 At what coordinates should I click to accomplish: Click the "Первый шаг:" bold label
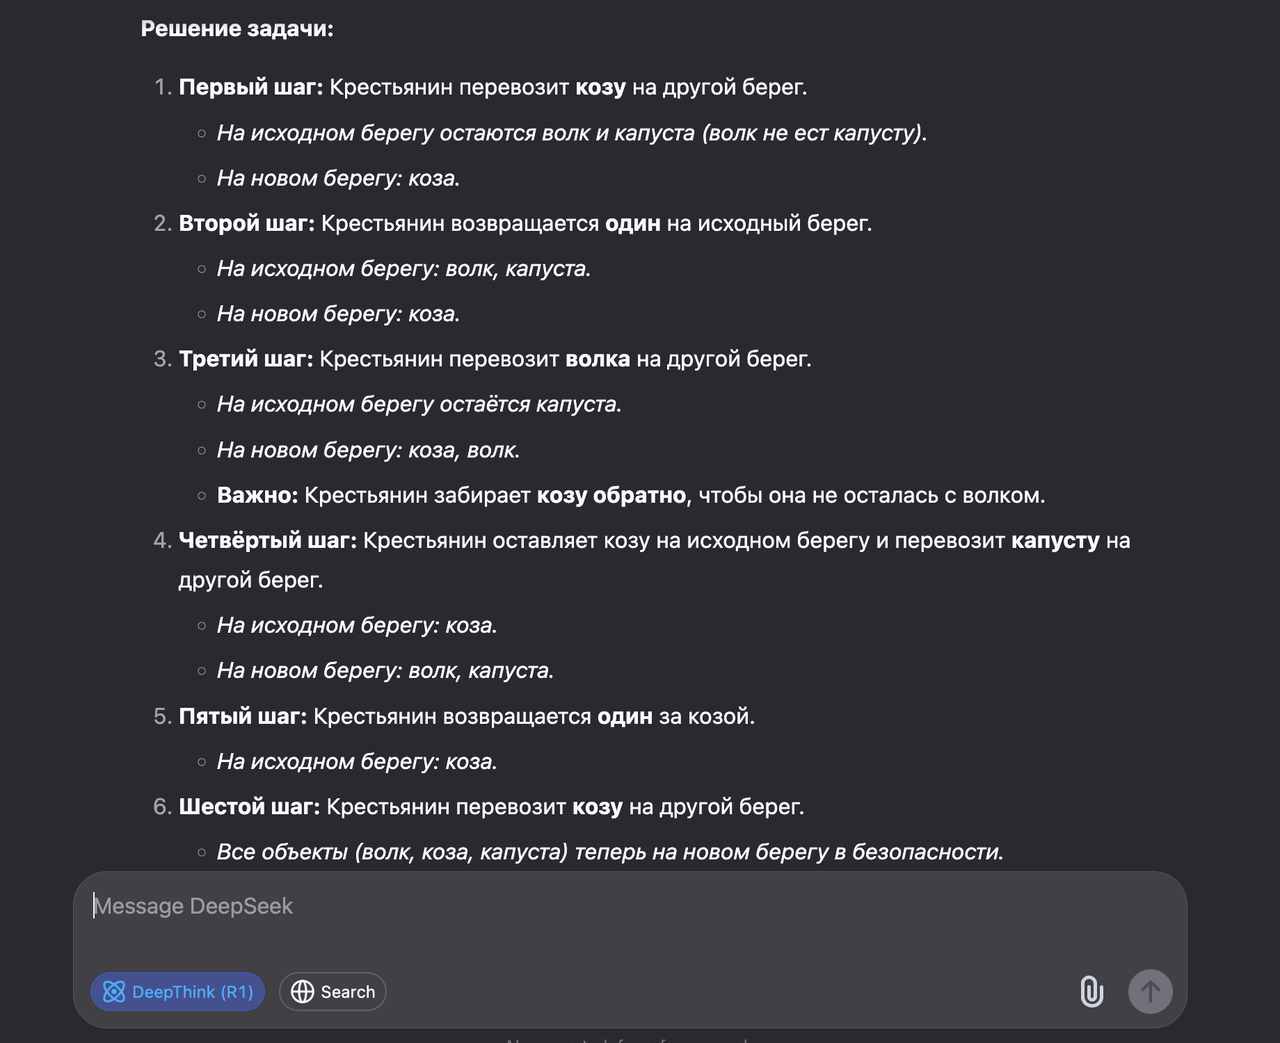pyautogui.click(x=251, y=87)
